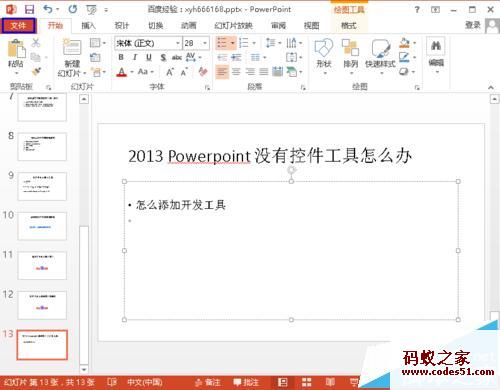Toggle text Shadow formatting

click(x=163, y=57)
